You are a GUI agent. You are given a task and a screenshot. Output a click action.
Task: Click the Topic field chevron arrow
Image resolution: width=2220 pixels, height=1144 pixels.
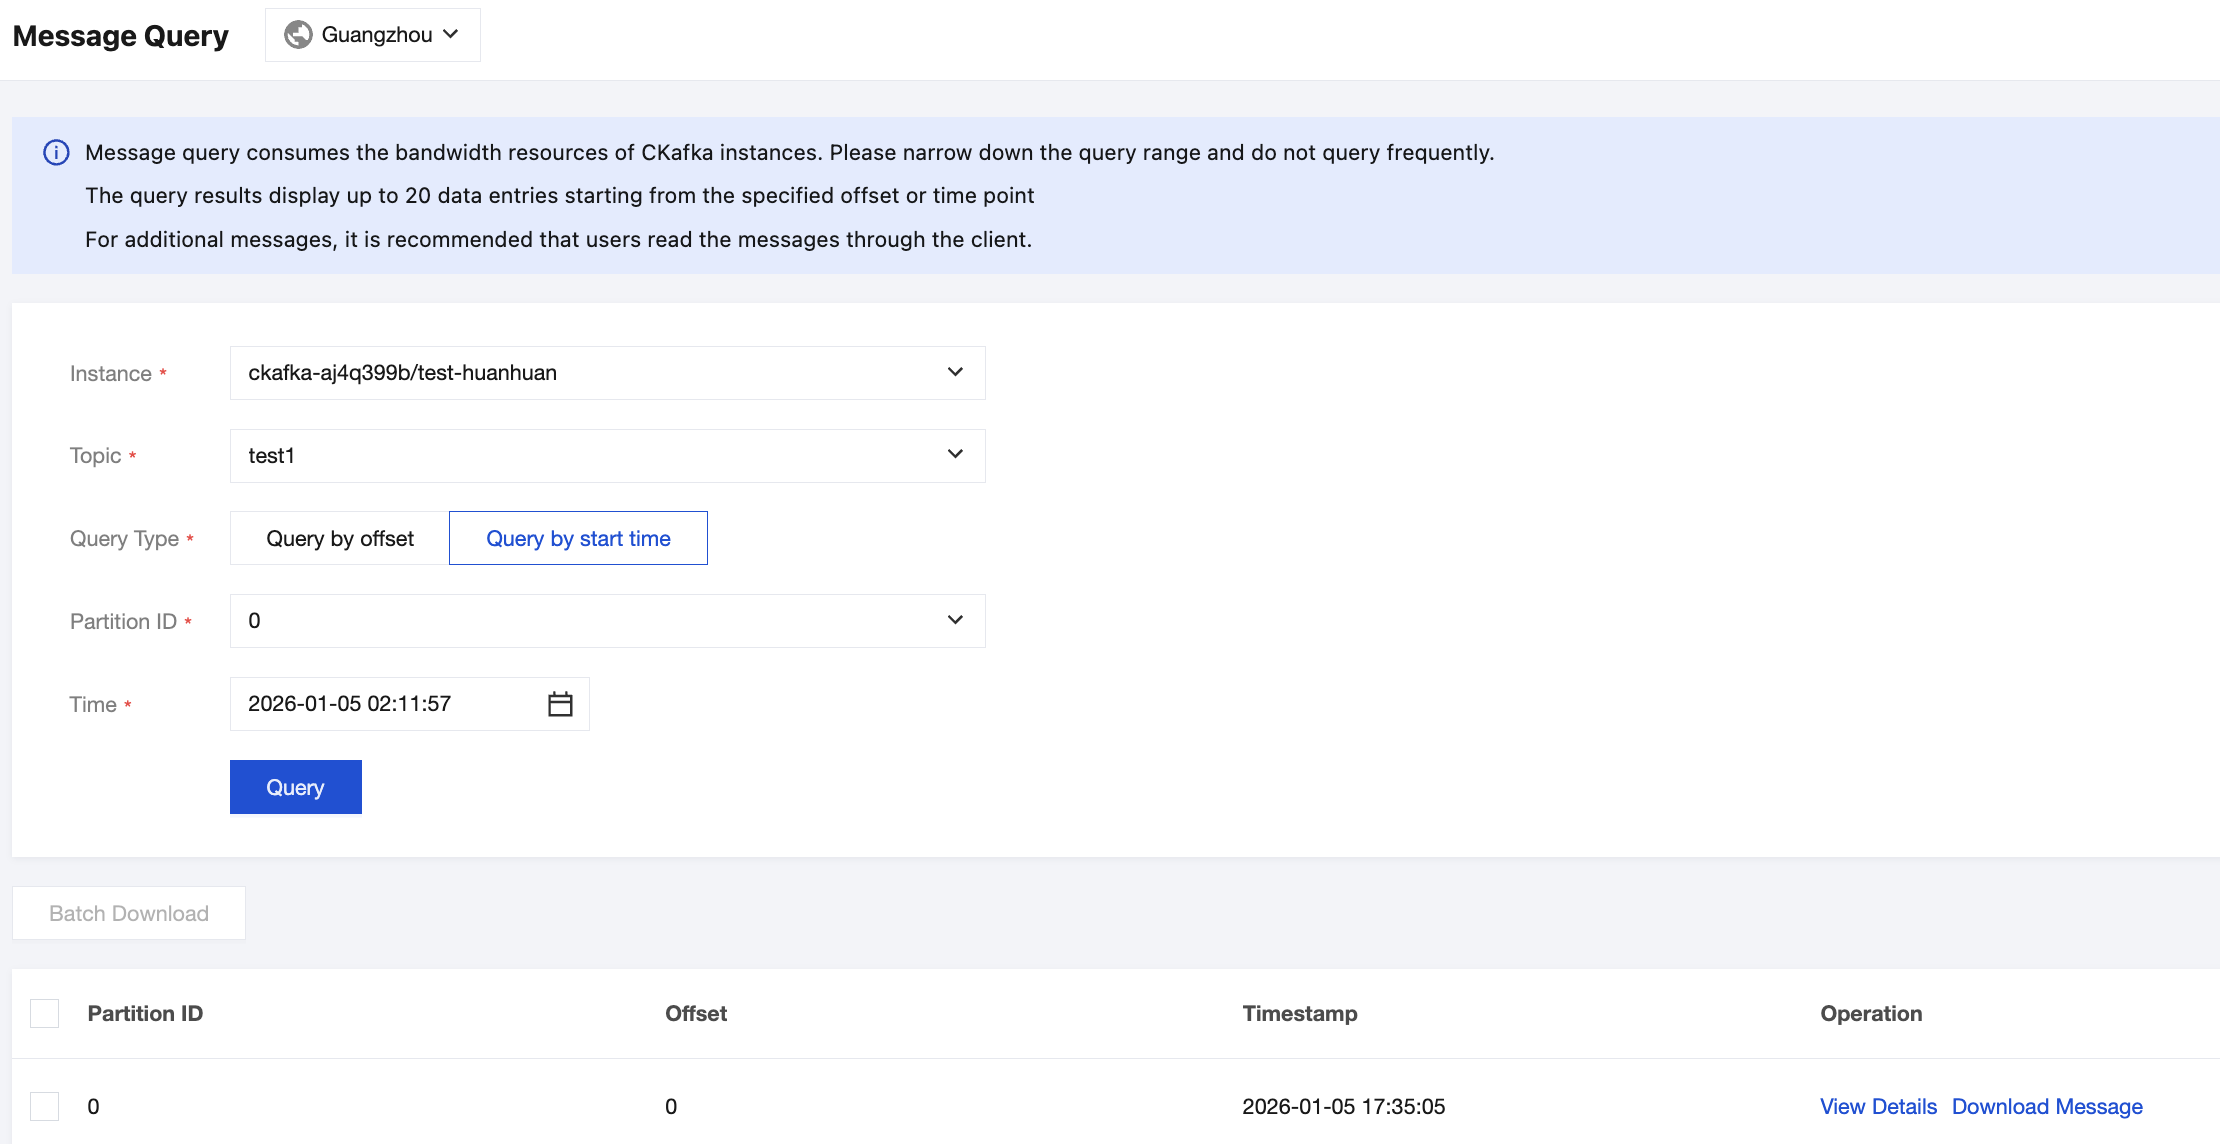click(x=955, y=455)
